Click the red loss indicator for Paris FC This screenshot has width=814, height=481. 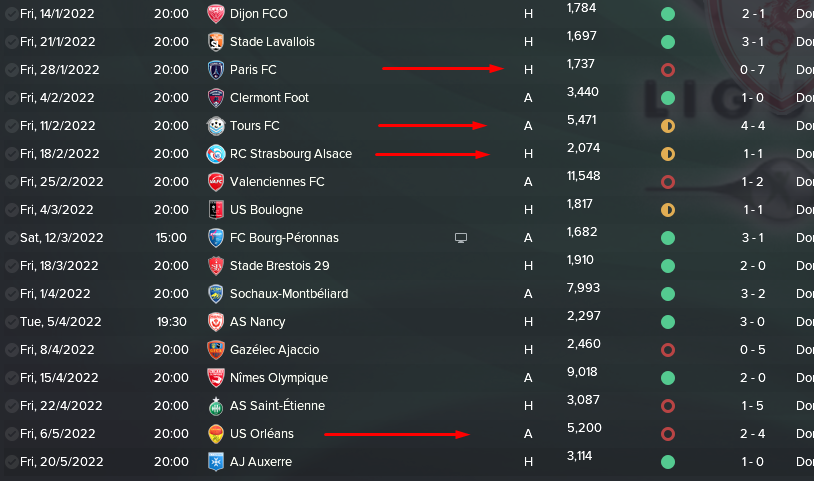(668, 70)
